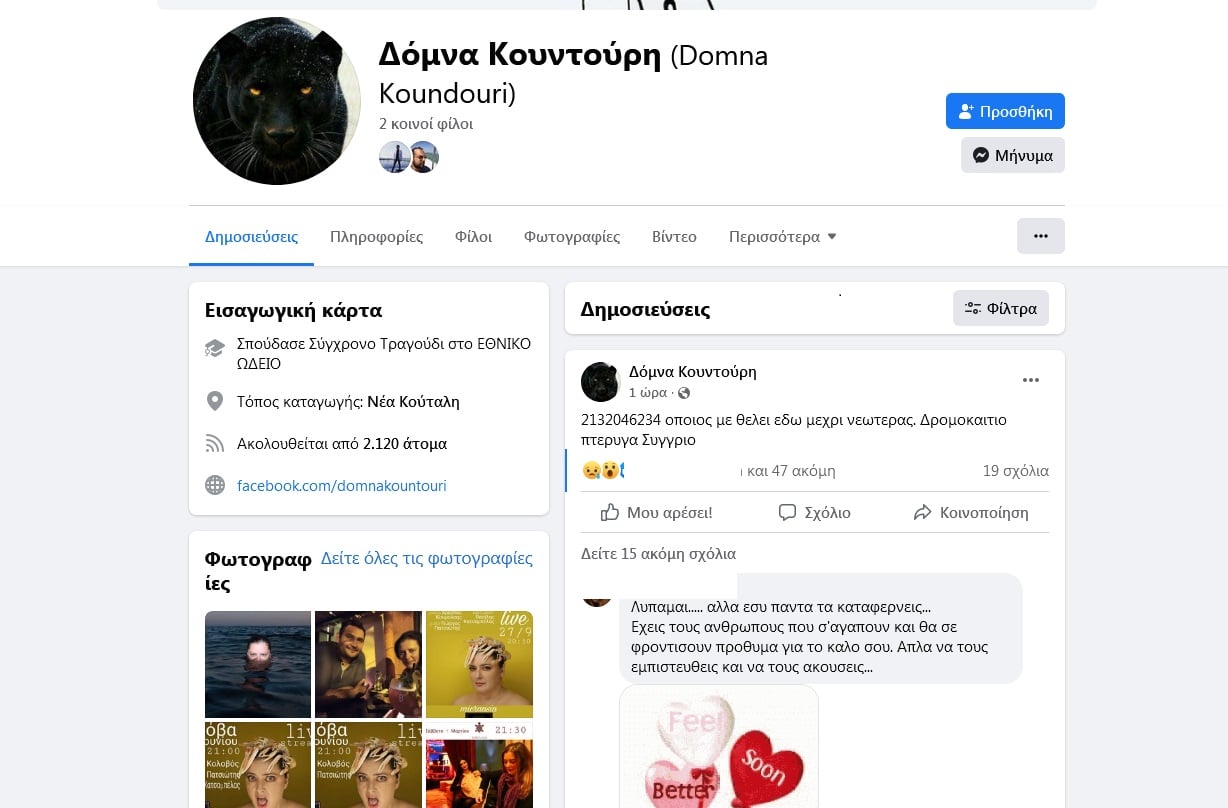
Task: Click the Σχόλιο comment button
Action: [814, 512]
